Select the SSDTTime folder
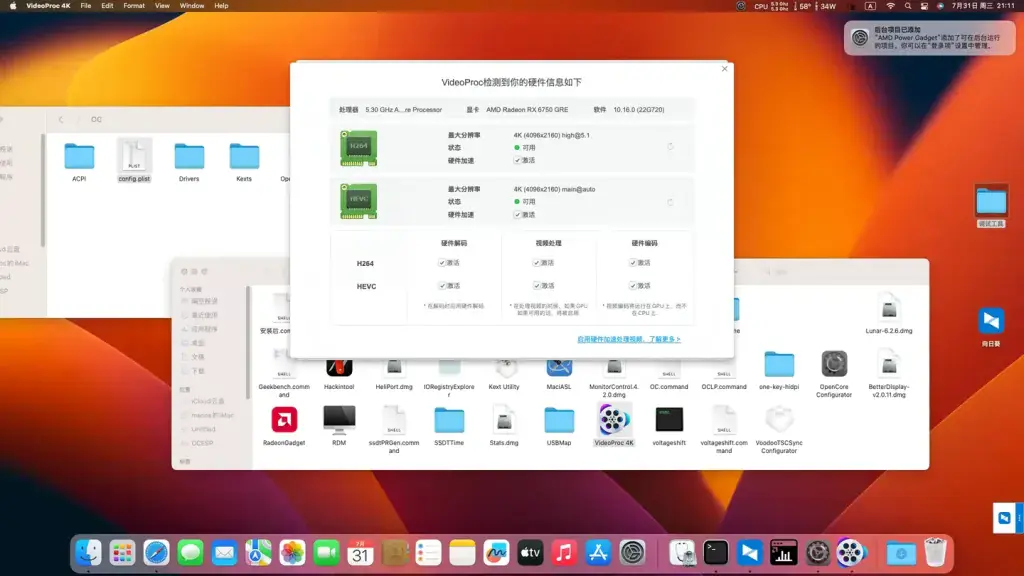The height and width of the screenshot is (576, 1024). pyautogui.click(x=449, y=420)
